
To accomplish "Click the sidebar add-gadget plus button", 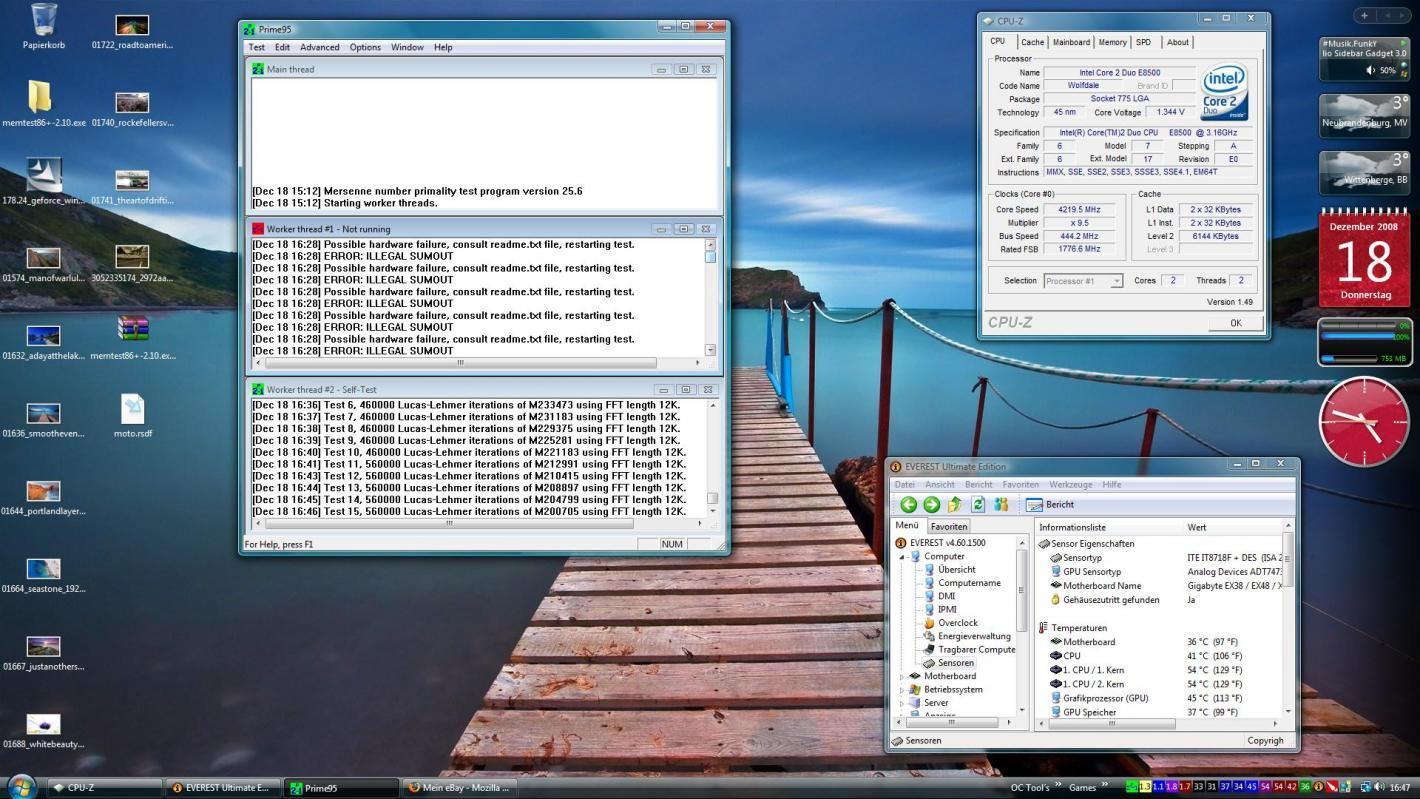I will tap(1364, 15).
